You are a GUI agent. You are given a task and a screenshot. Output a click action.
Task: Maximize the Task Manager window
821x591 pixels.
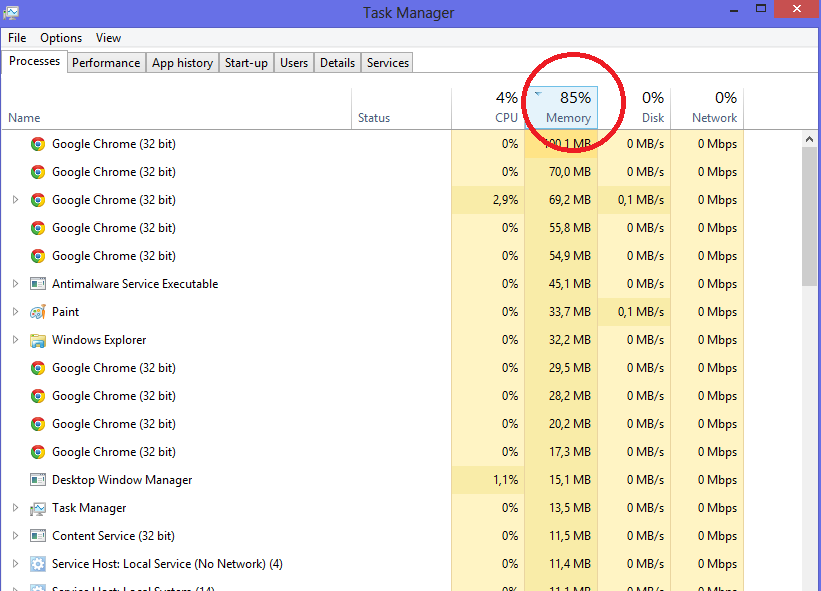click(761, 9)
